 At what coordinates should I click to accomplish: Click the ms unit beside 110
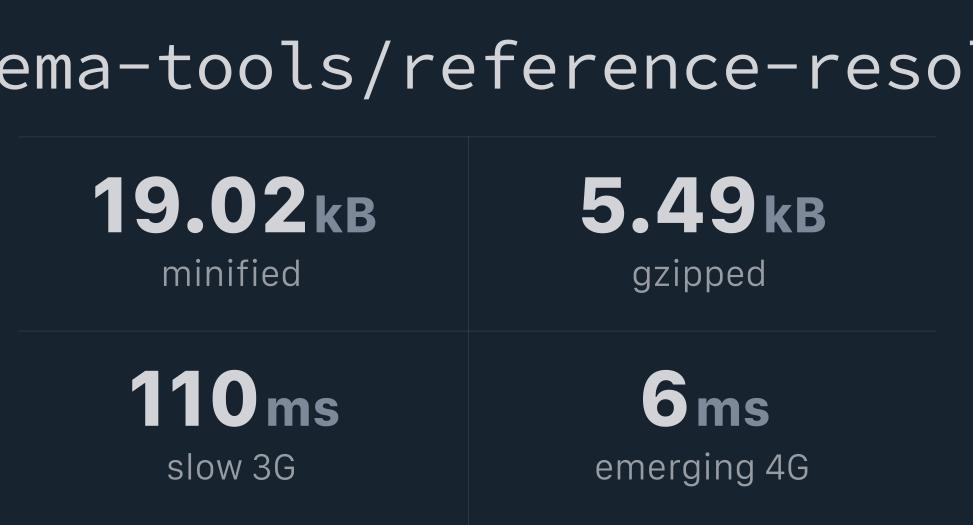coord(302,408)
